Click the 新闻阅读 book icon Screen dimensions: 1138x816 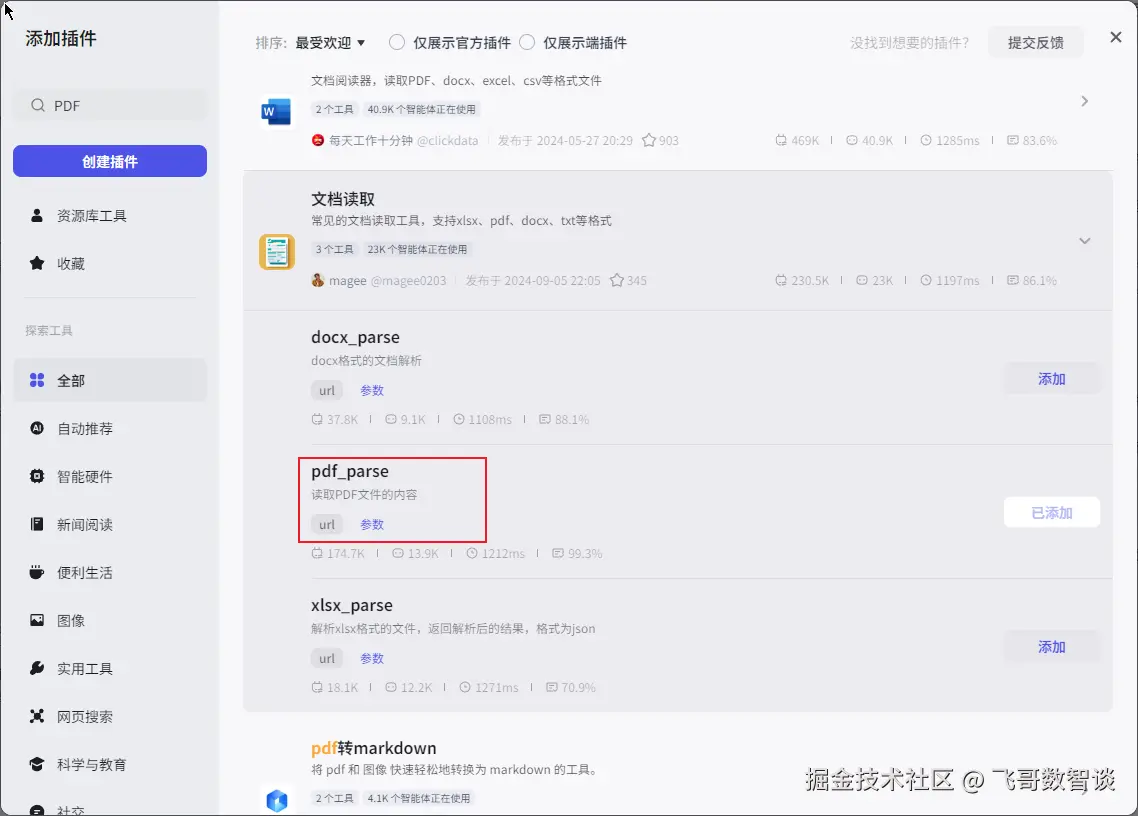(x=37, y=524)
